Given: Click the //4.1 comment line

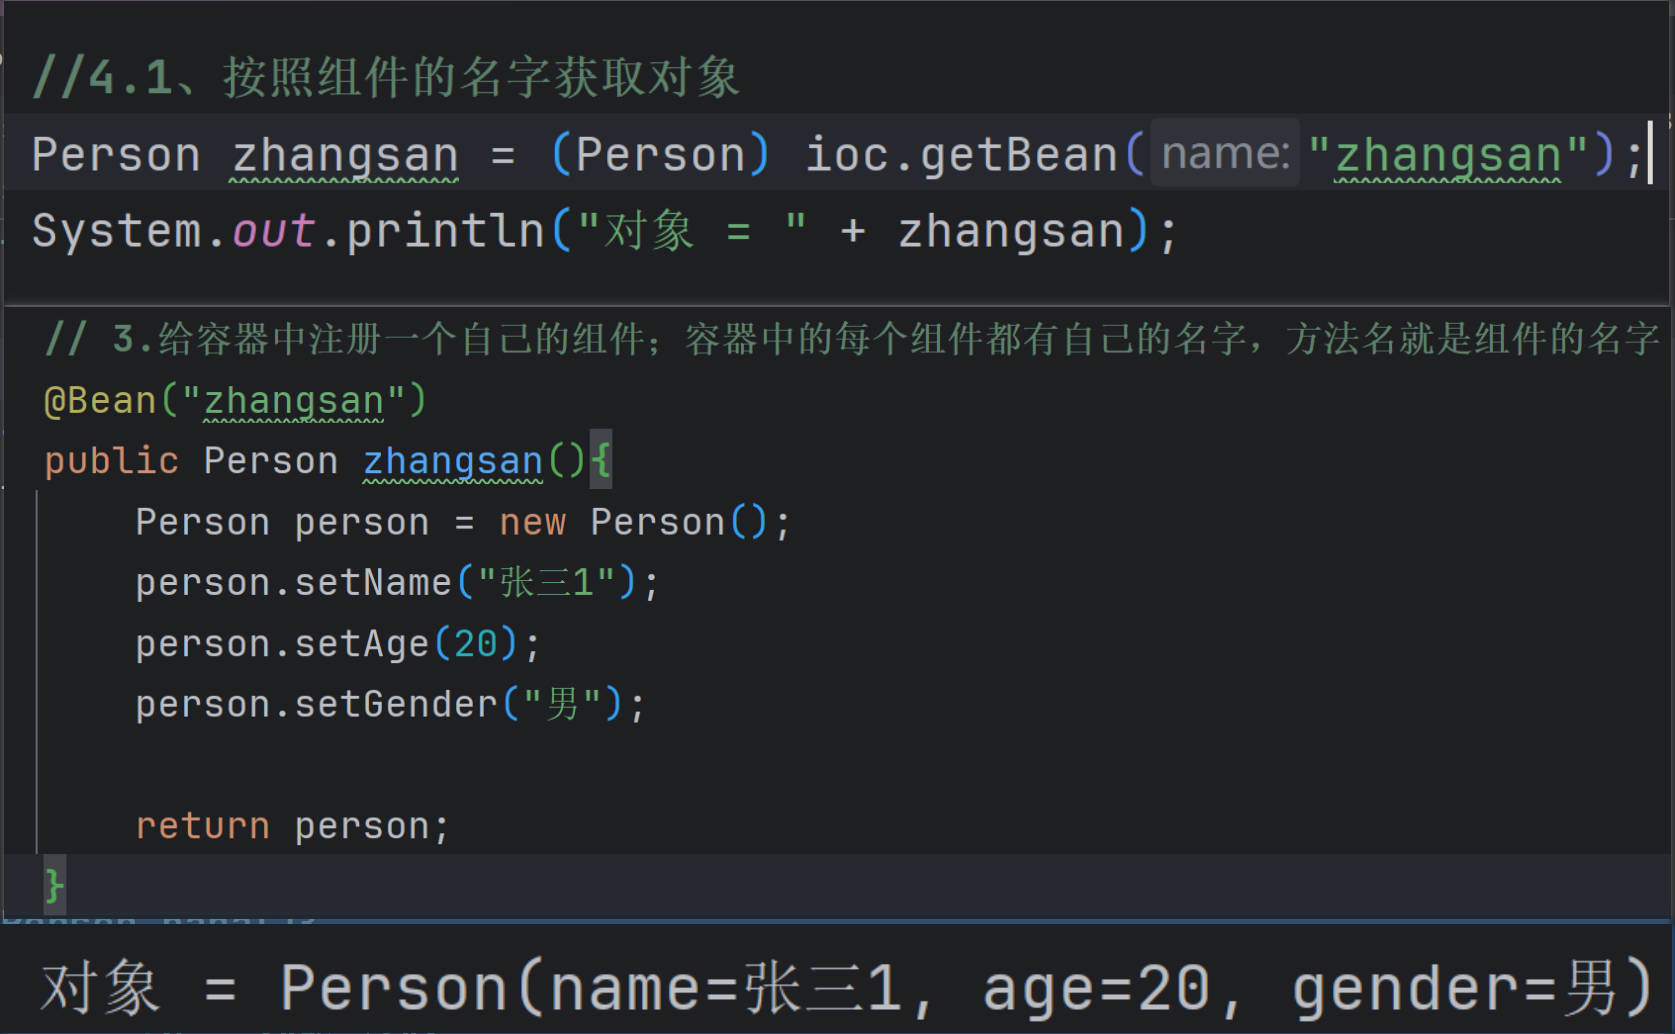Looking at the screenshot, I should coord(385,77).
